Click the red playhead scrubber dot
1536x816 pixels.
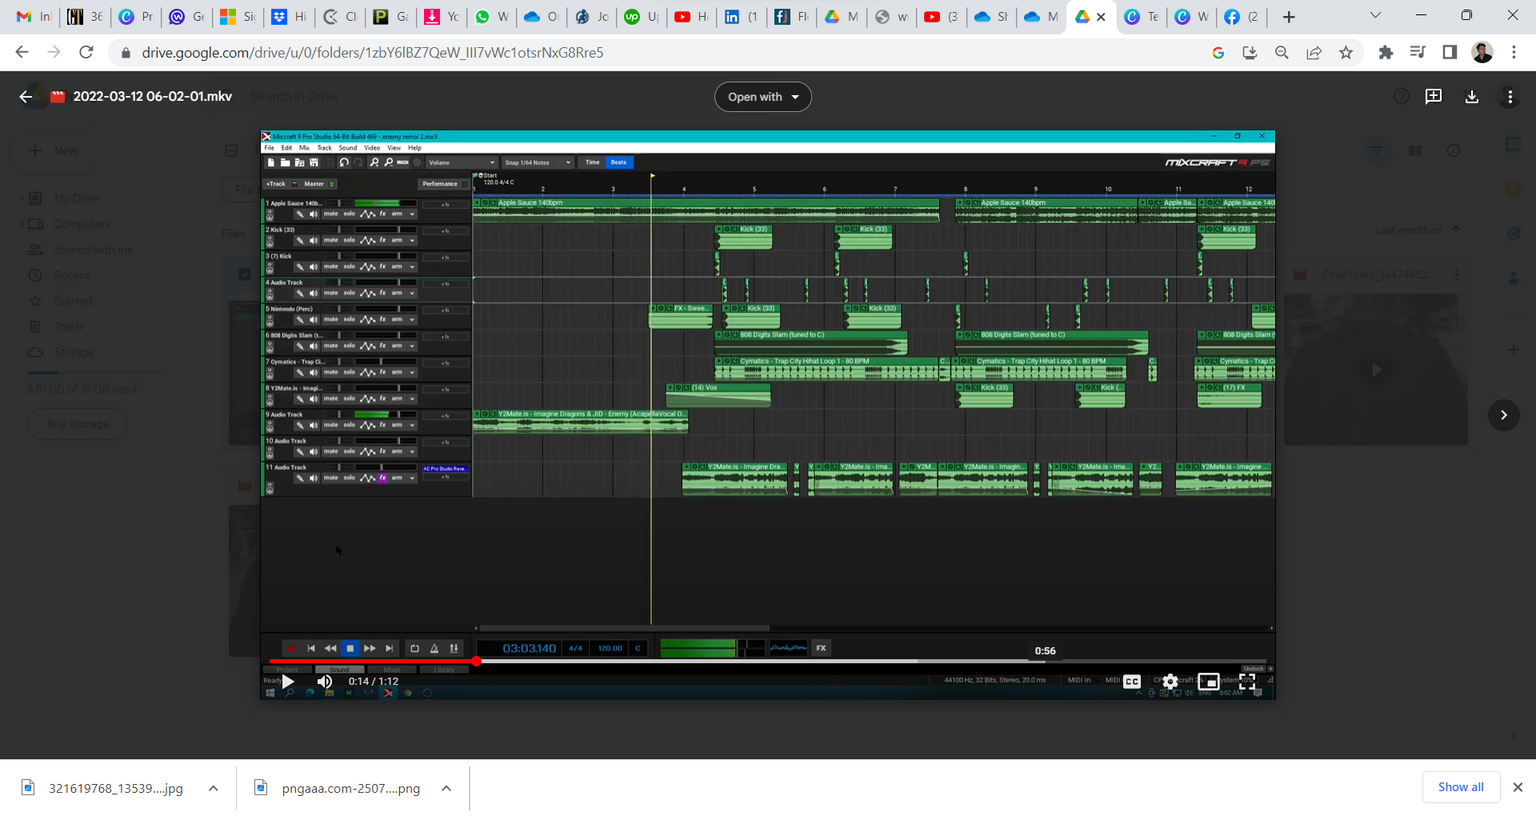point(476,661)
